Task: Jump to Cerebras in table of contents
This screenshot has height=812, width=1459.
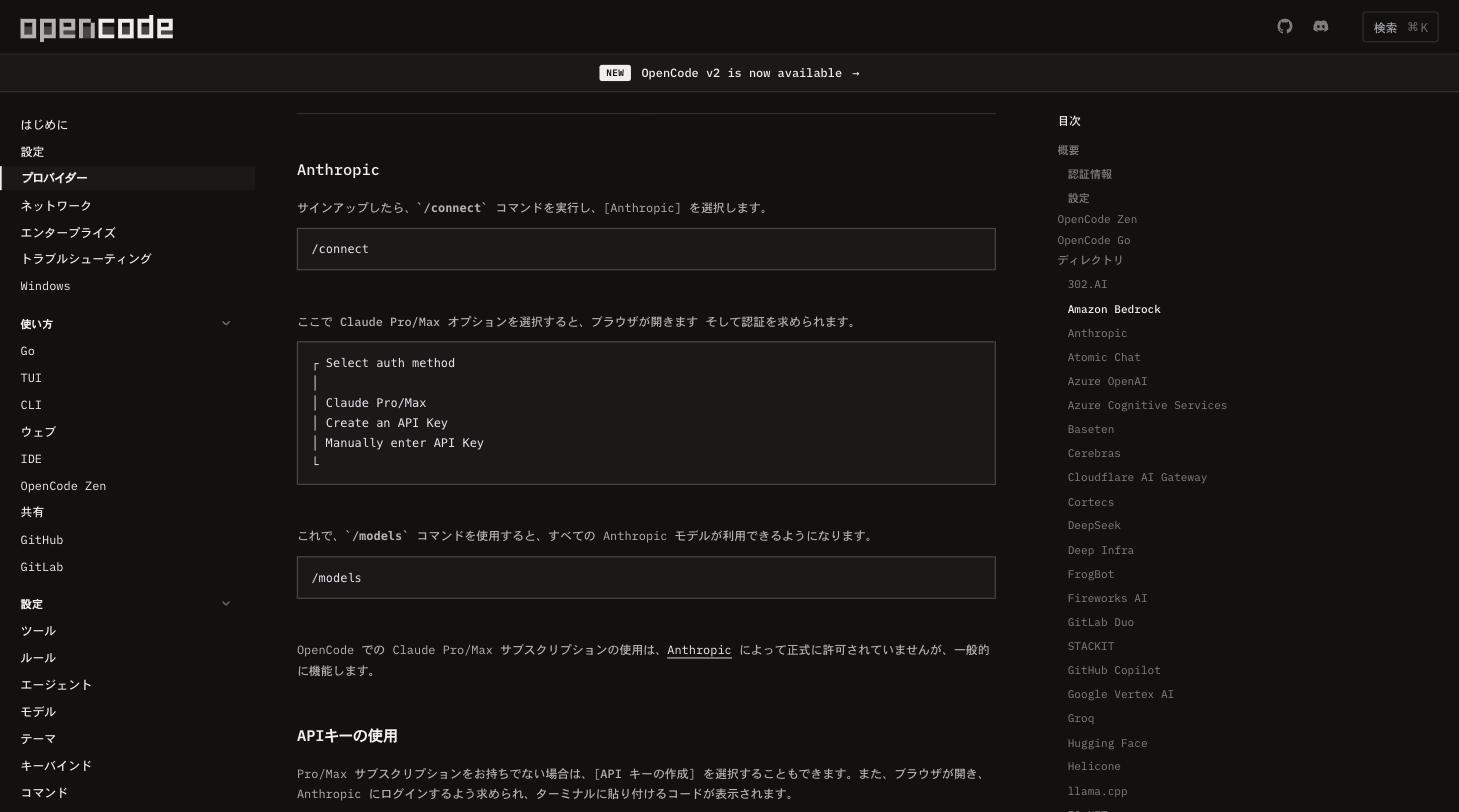Action: (x=1094, y=453)
